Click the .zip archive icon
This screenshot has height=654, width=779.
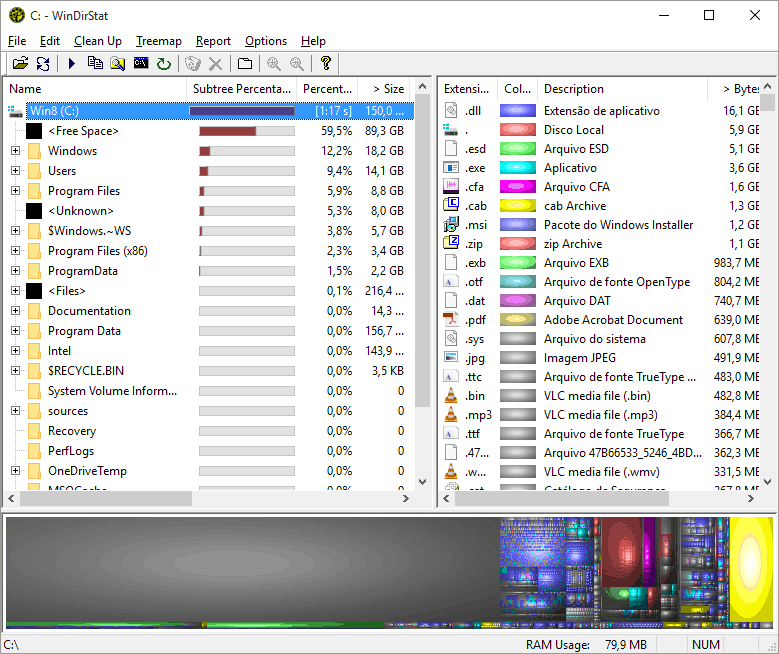click(451, 244)
